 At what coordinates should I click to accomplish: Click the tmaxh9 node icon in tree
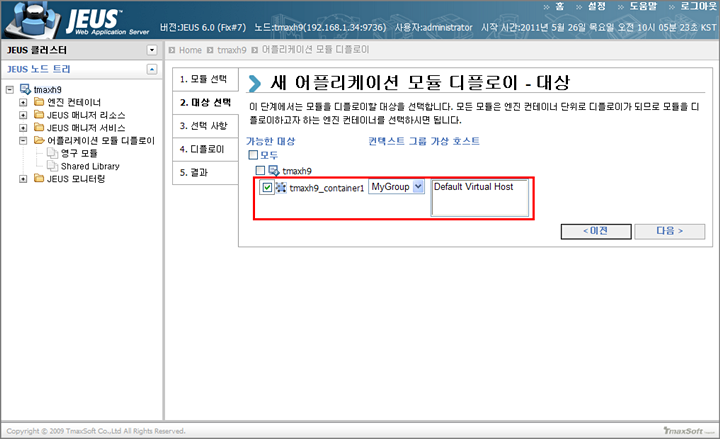[x=25, y=89]
